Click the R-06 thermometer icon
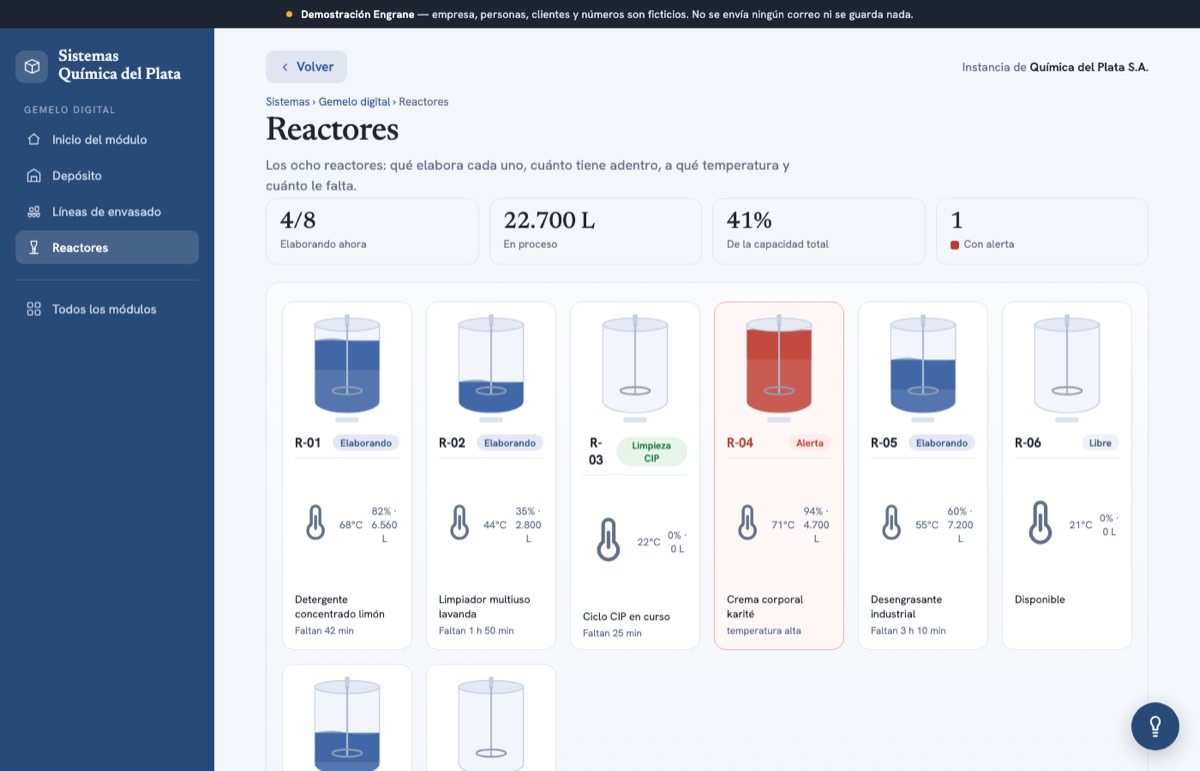1200x771 pixels. coord(1041,522)
